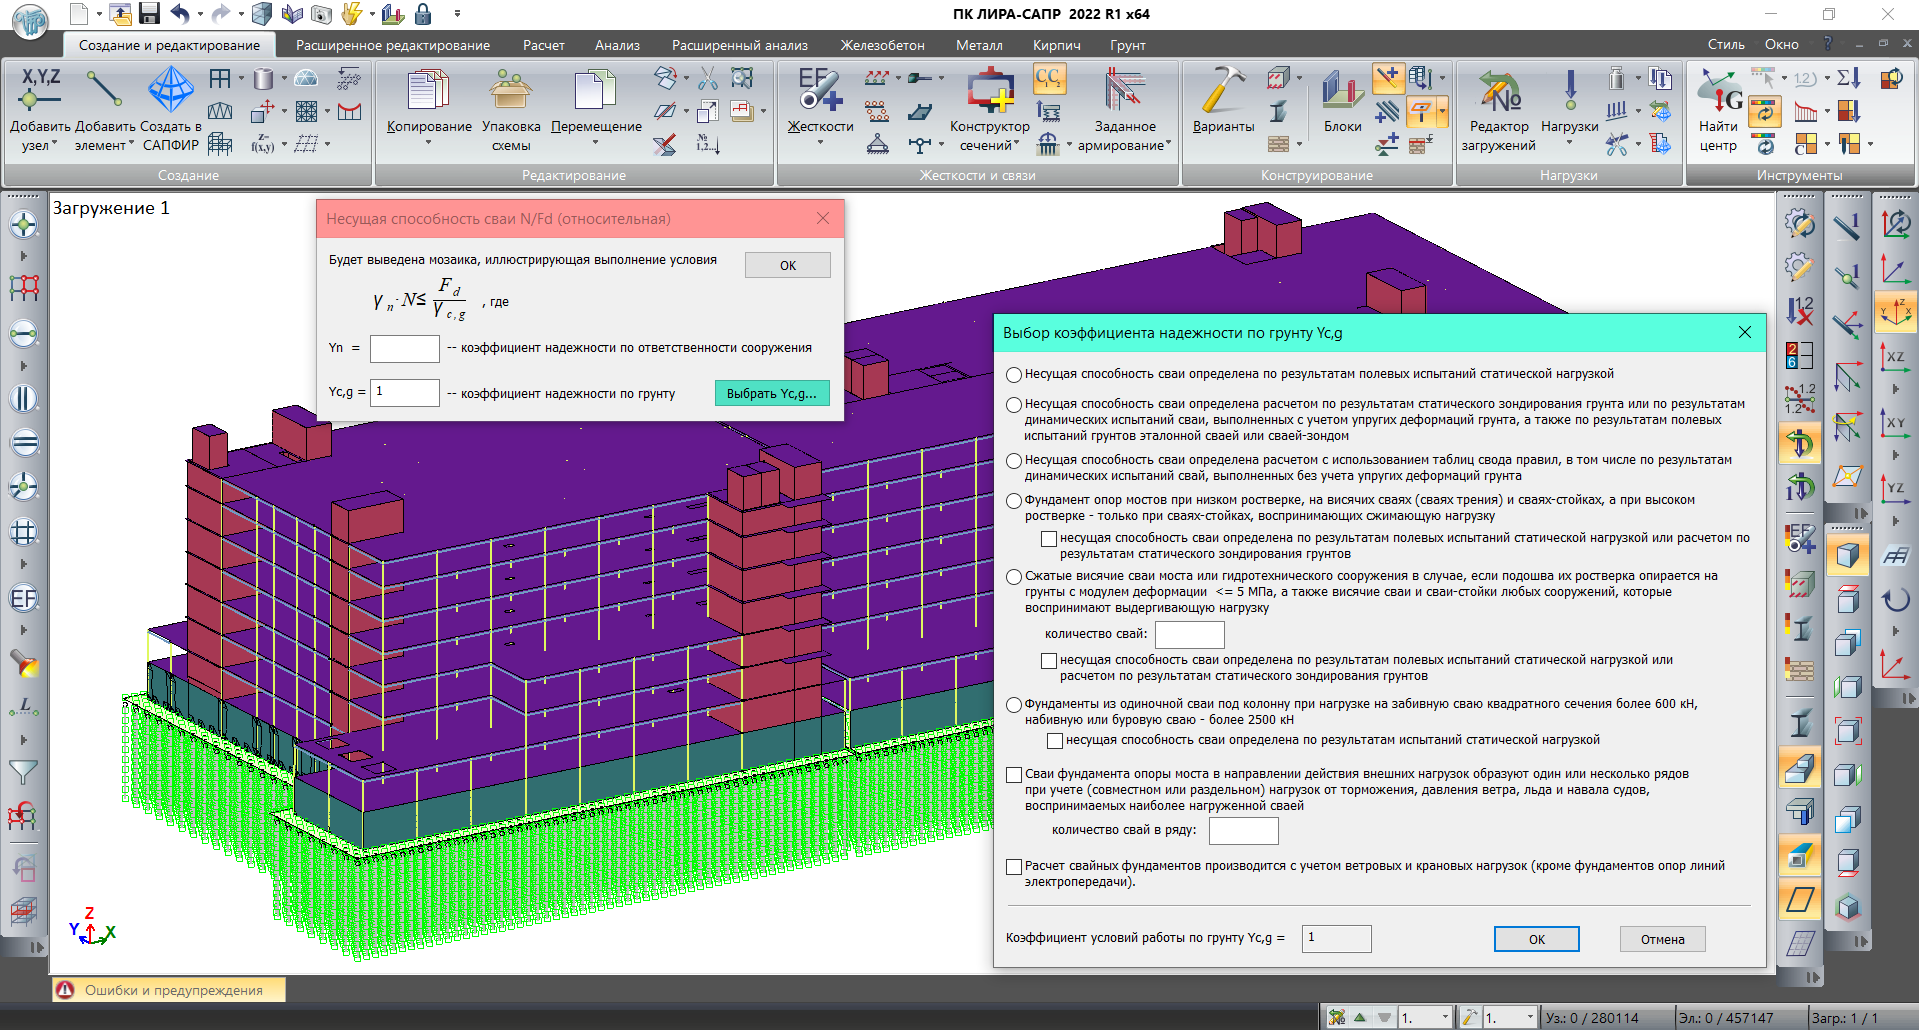The image size is (1919, 1030).
Task: Switch to the Расчет ribbon tab
Action: pos(543,45)
